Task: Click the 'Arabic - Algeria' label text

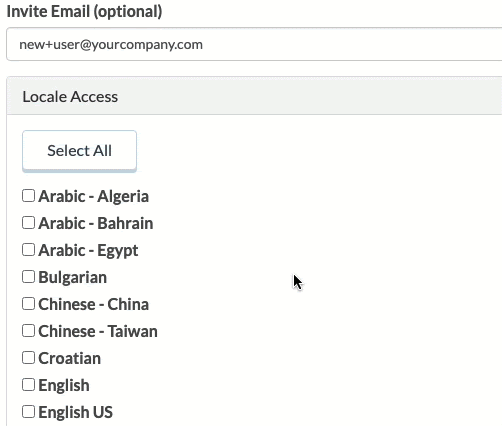Action: coord(94,196)
